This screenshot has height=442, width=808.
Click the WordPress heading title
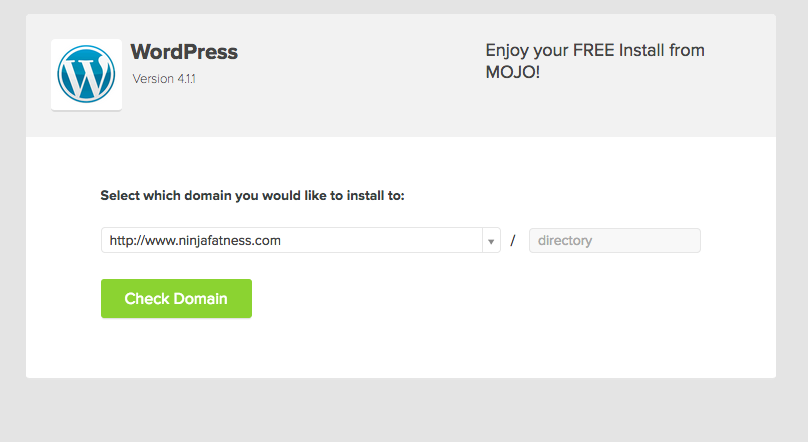tap(184, 52)
